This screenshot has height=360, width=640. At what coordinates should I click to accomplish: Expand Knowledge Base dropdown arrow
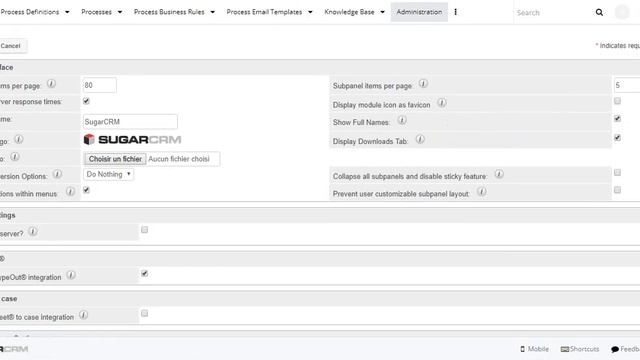coord(382,12)
